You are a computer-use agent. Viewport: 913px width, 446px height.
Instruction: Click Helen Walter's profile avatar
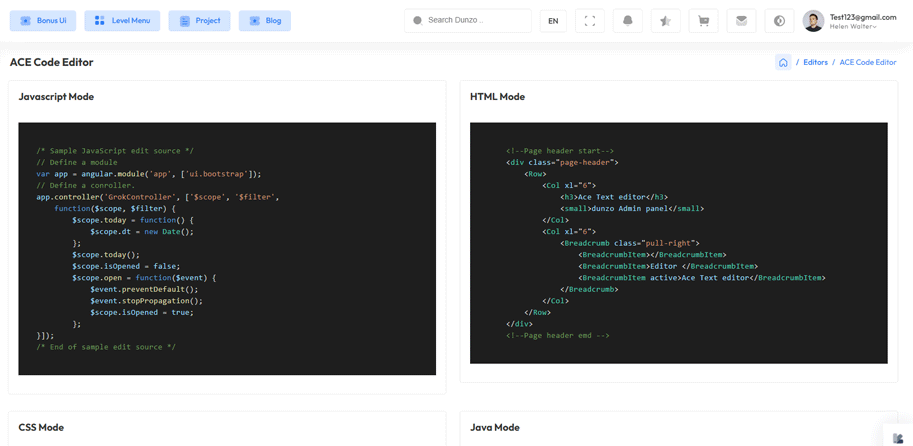(813, 21)
